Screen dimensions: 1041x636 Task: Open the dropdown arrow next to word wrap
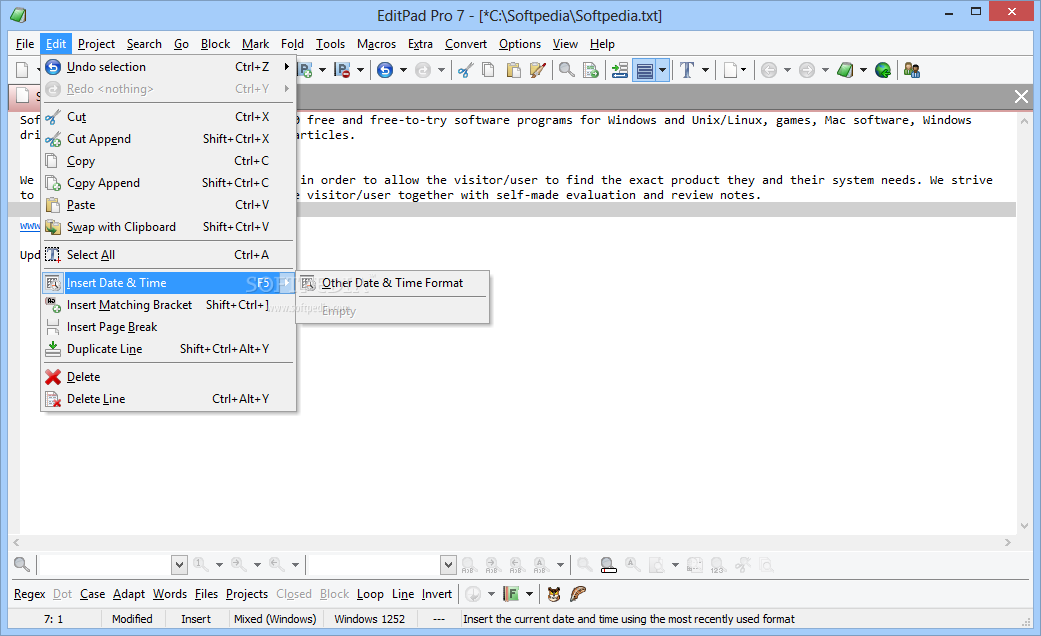663,70
